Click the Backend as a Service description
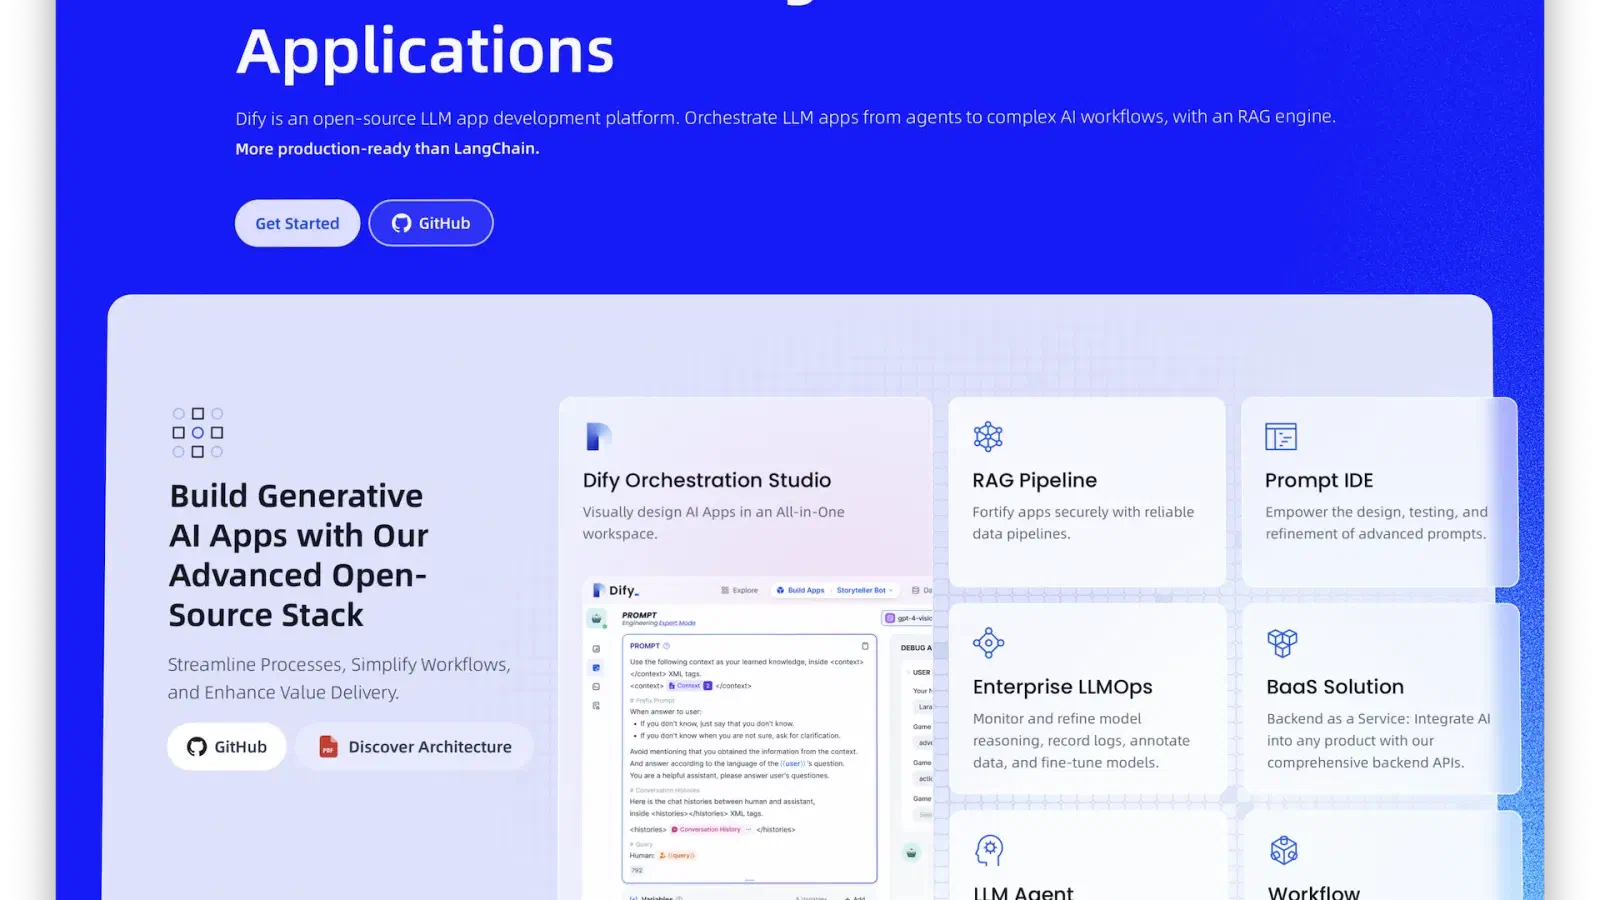This screenshot has height=900, width=1600. tap(1378, 741)
